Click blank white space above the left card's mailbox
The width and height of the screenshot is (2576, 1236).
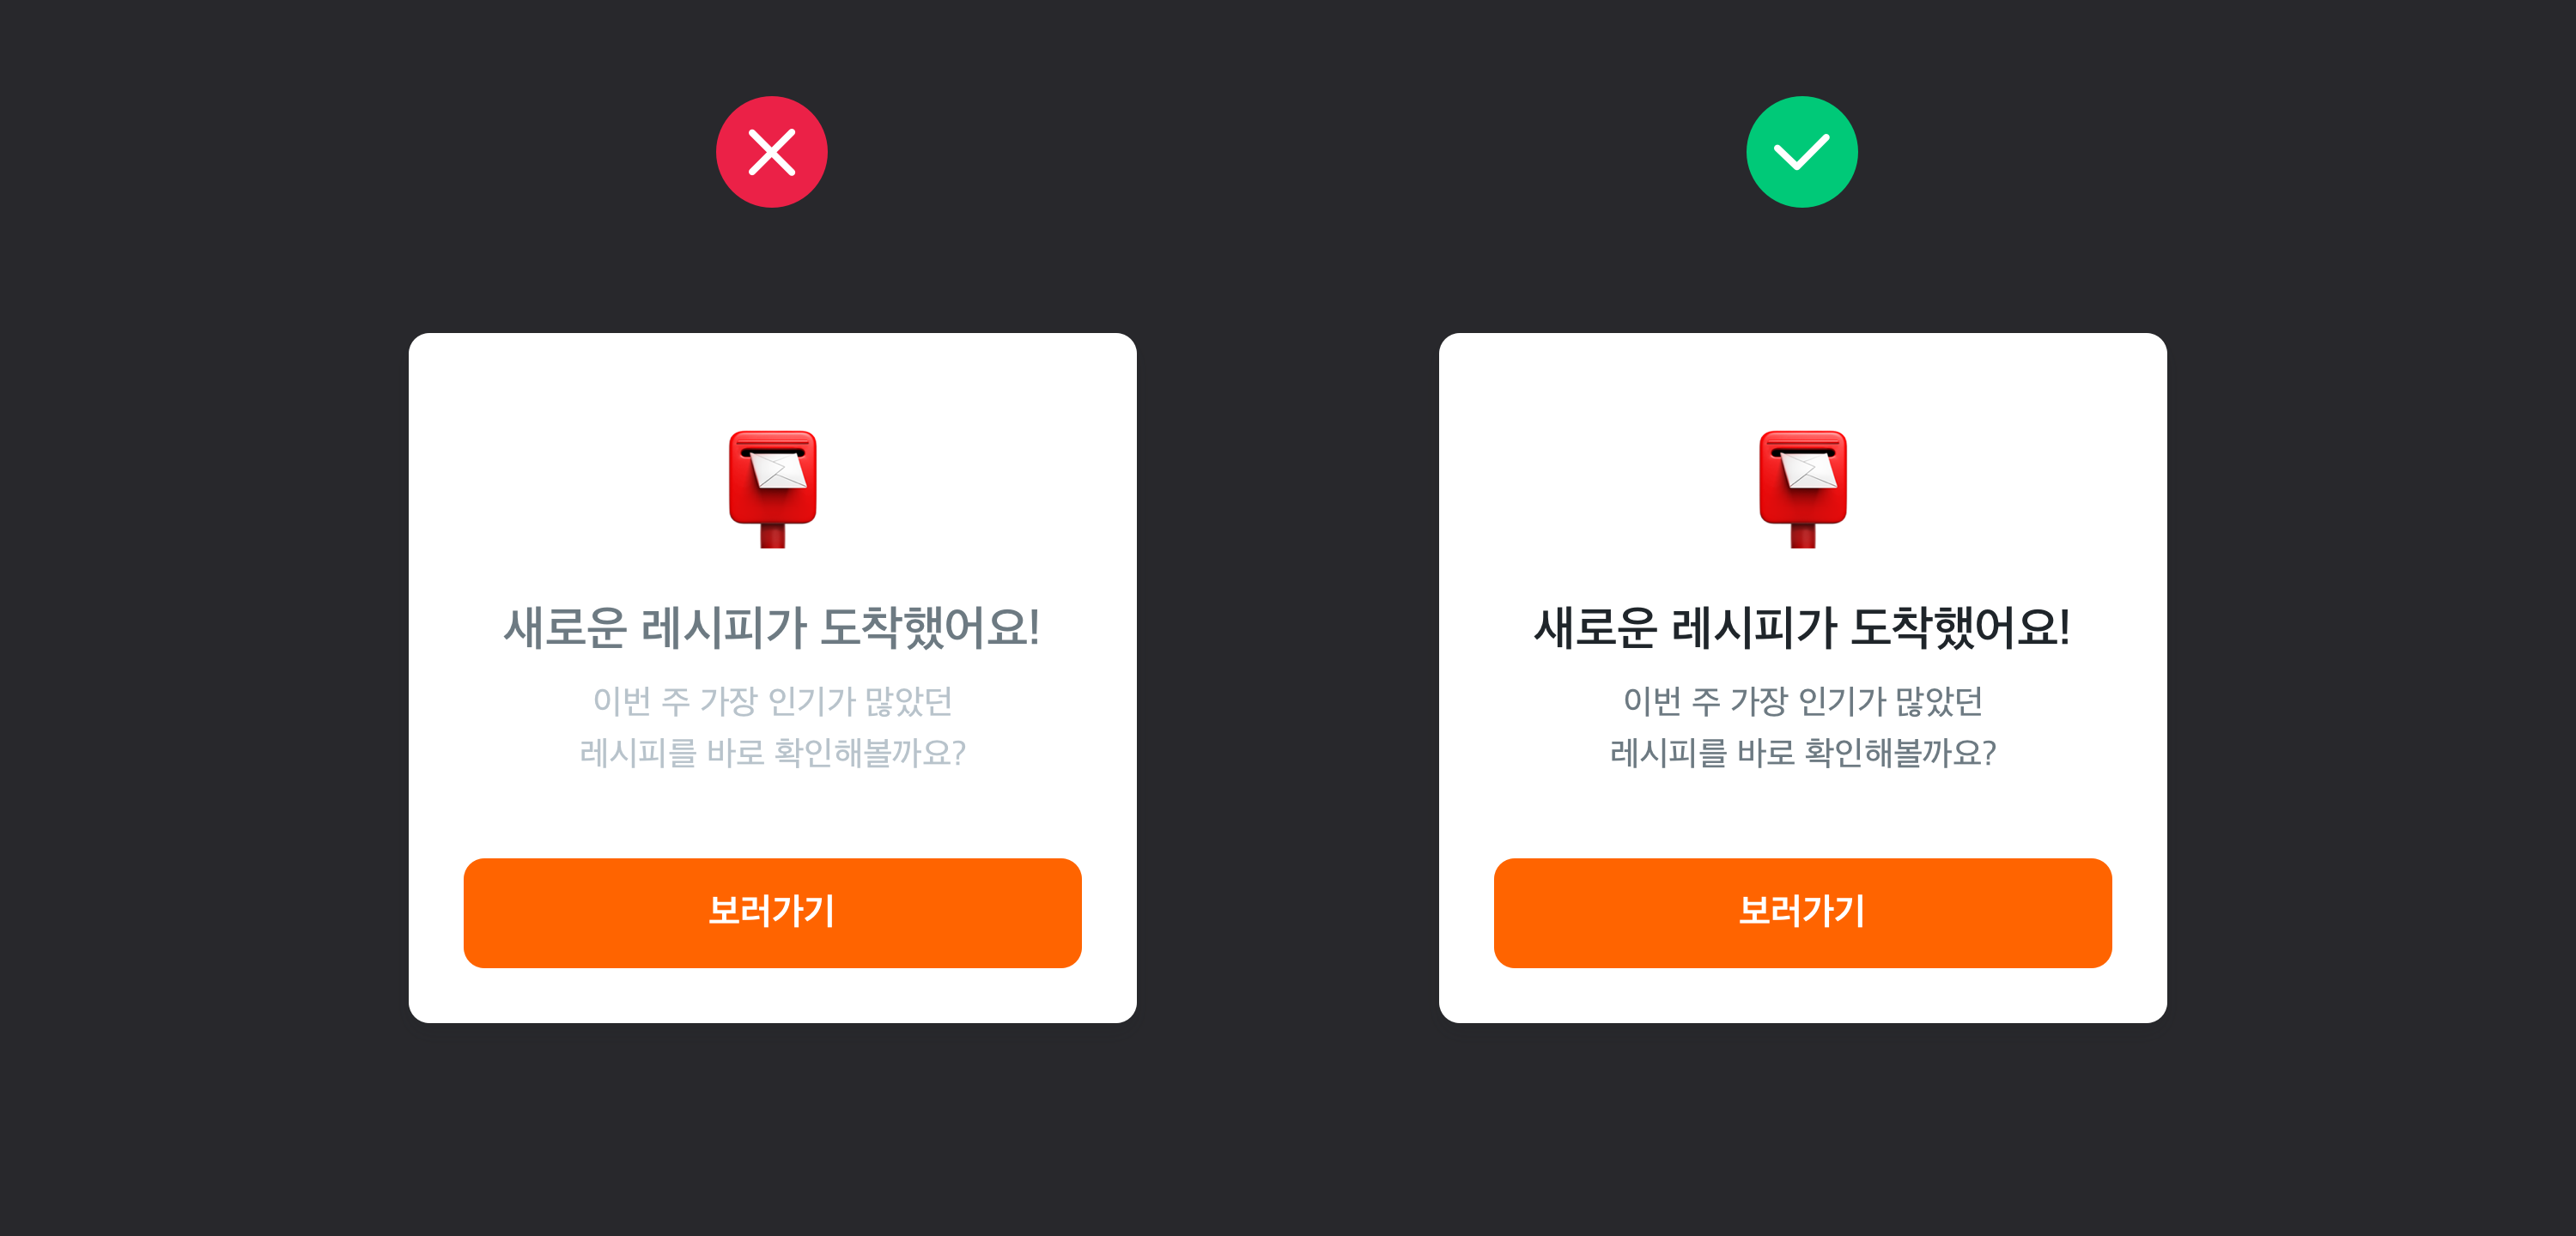pos(772,382)
